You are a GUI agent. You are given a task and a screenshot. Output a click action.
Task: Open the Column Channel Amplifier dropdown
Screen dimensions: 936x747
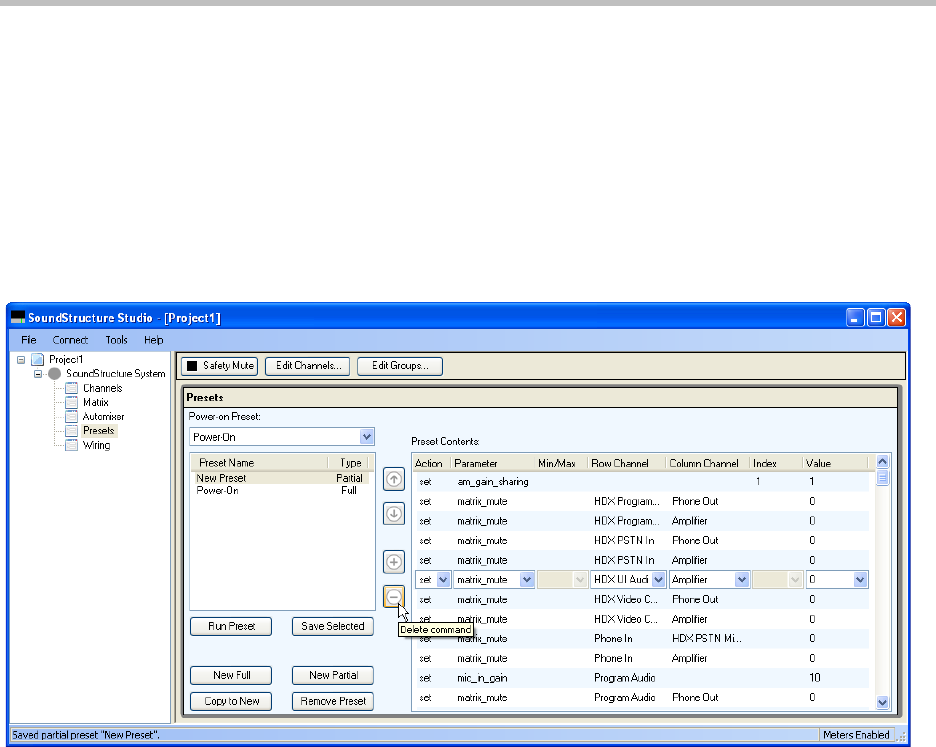[741, 579]
